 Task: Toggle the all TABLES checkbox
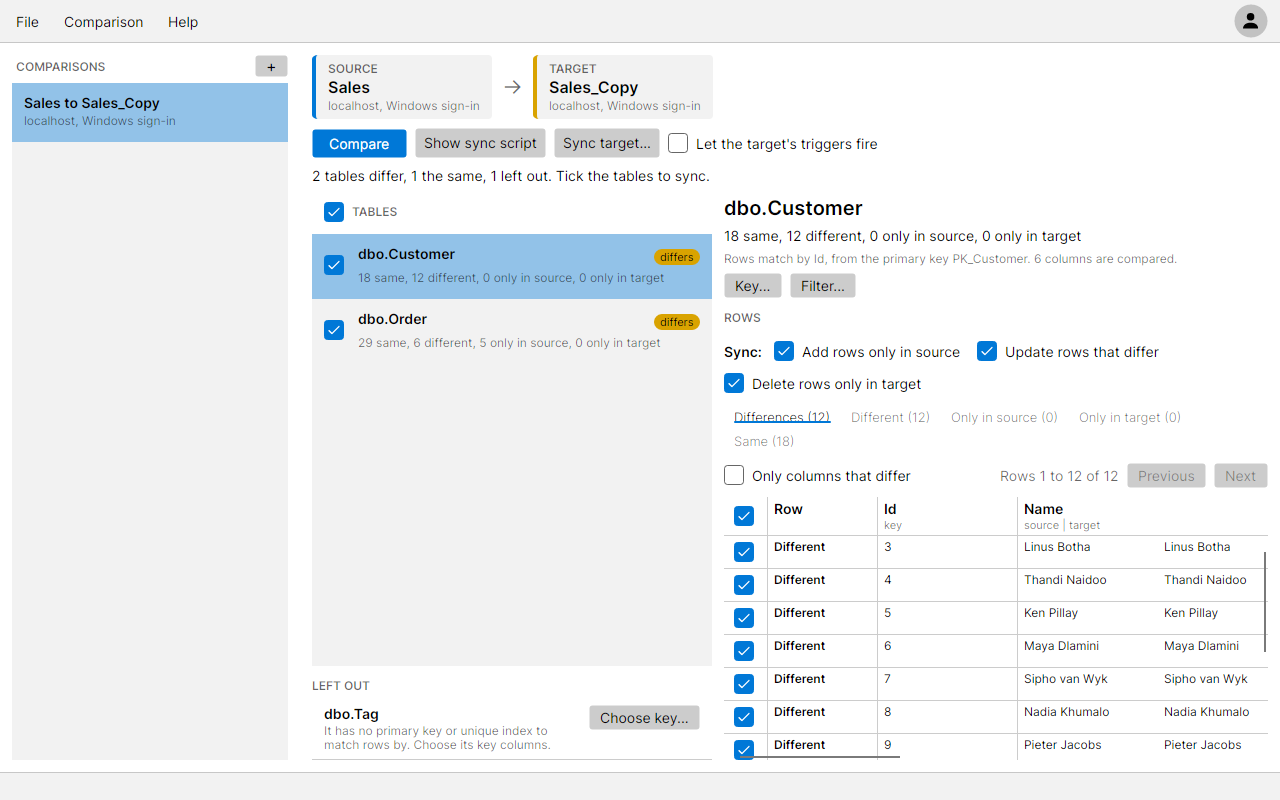click(334, 212)
